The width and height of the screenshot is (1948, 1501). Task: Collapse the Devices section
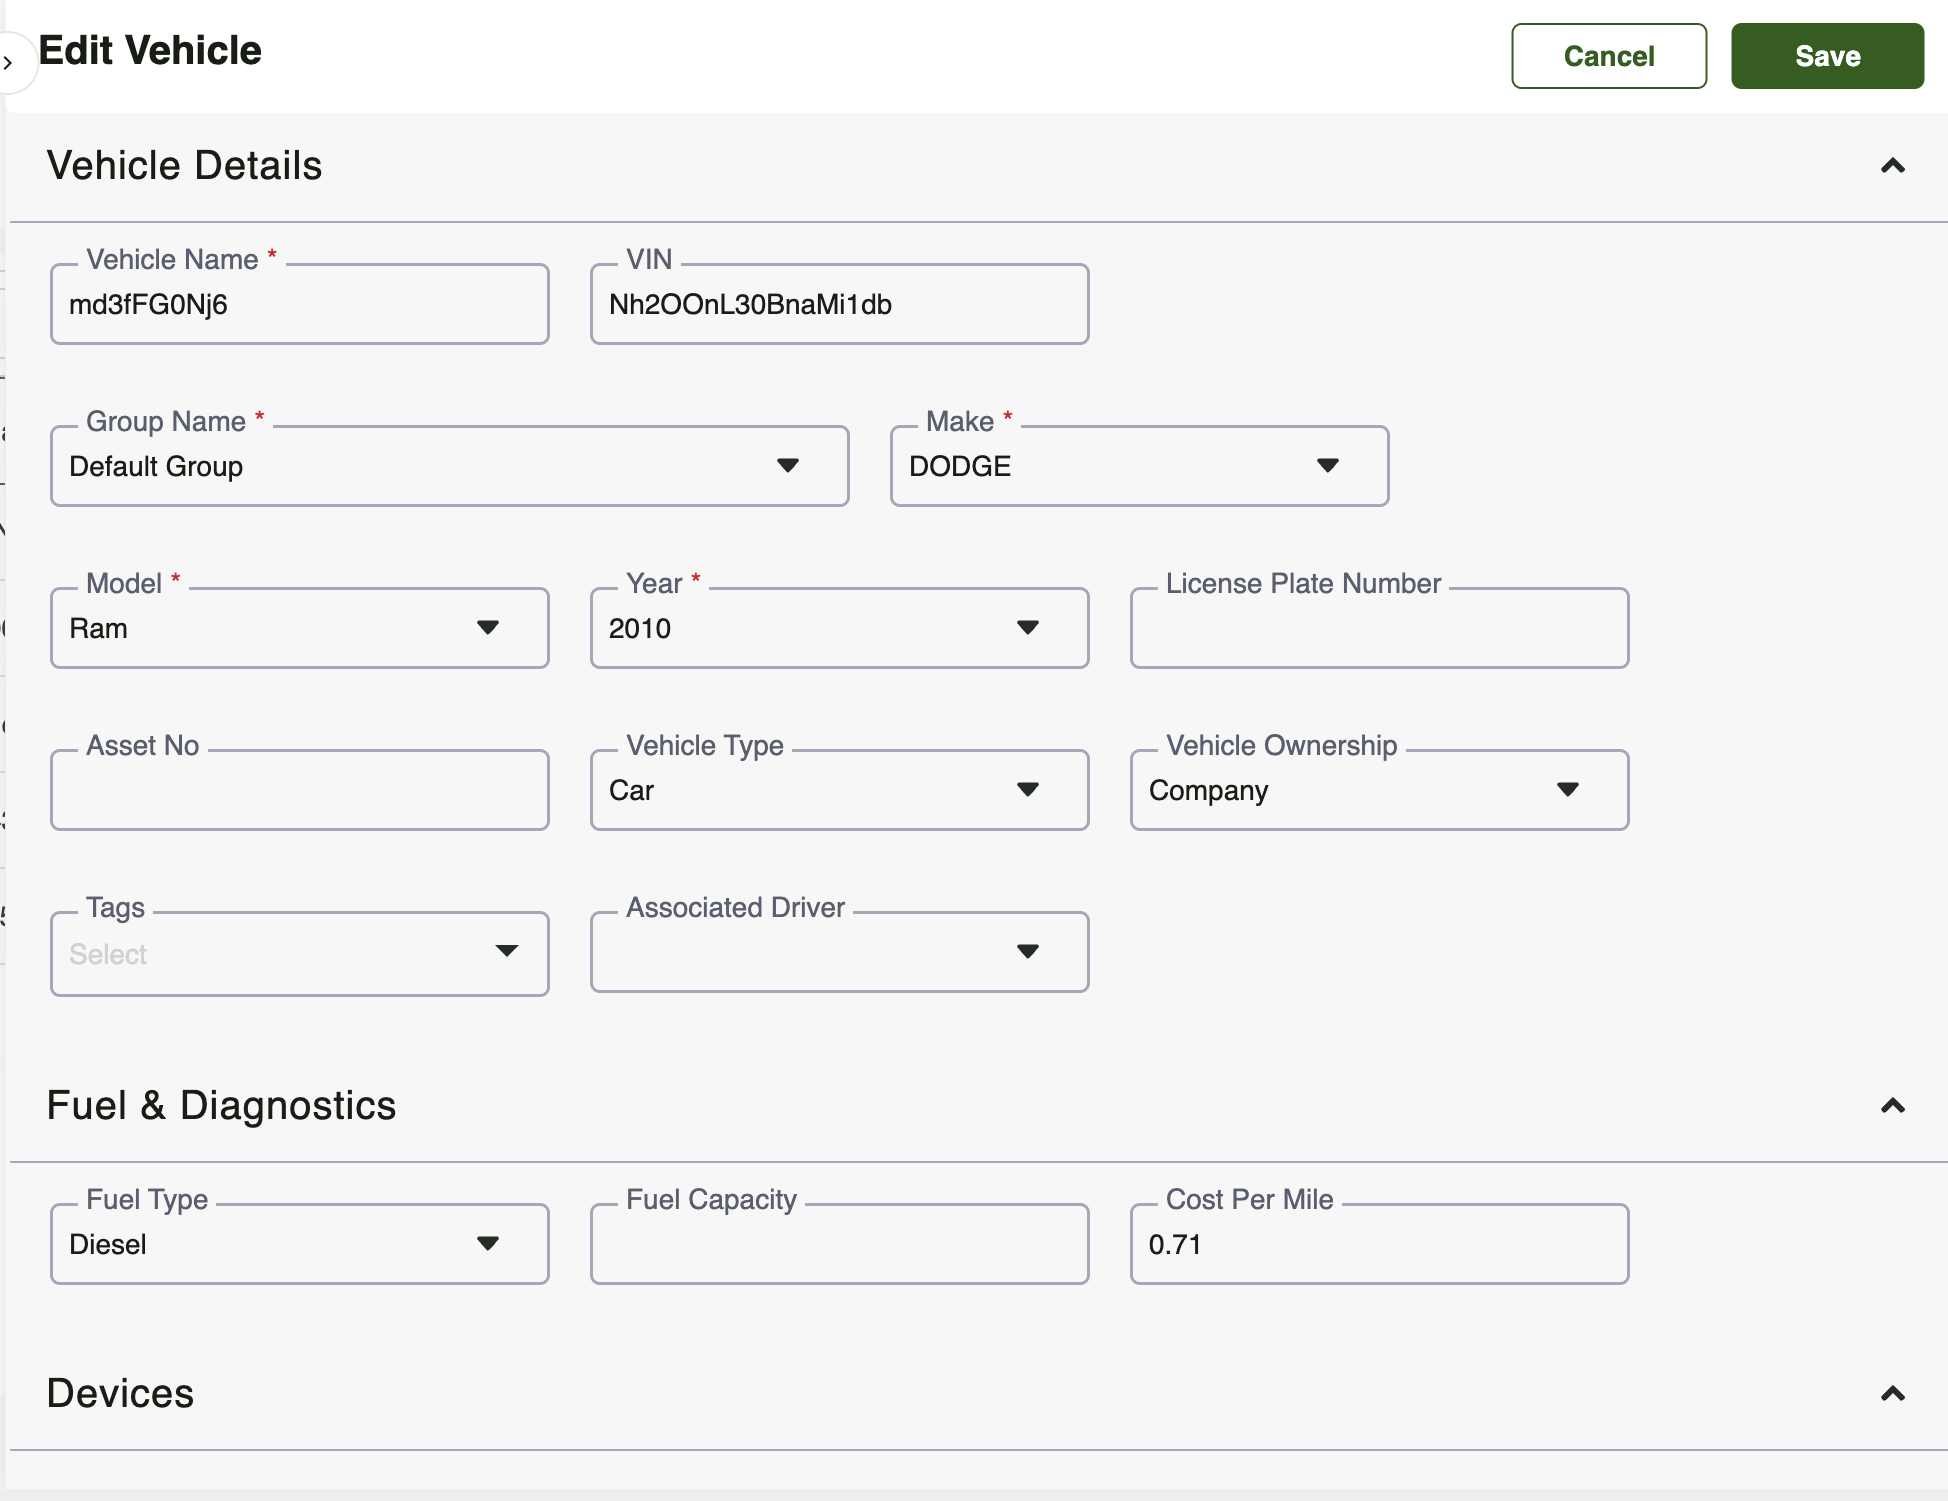(x=1892, y=1394)
